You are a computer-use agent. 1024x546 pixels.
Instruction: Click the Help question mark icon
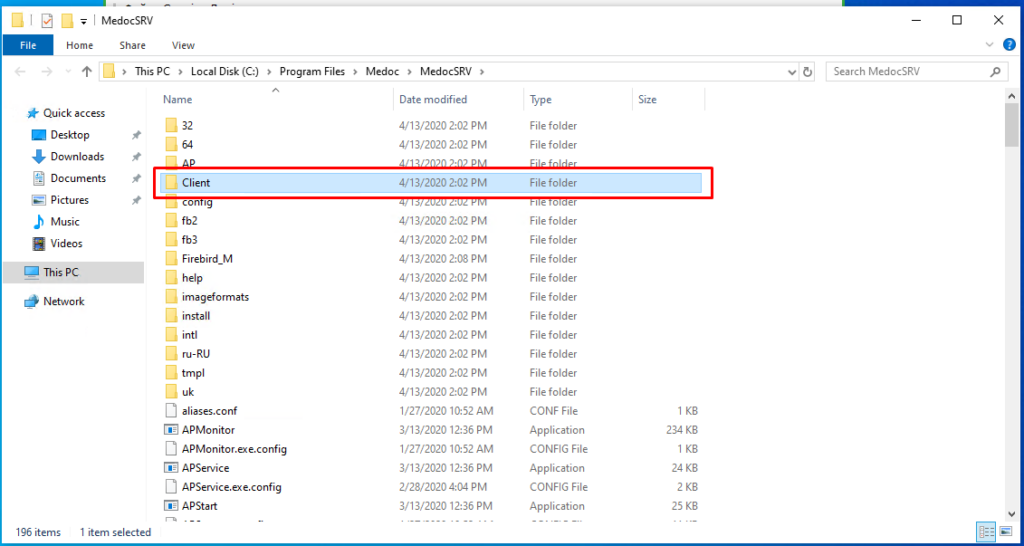pos(1008,45)
